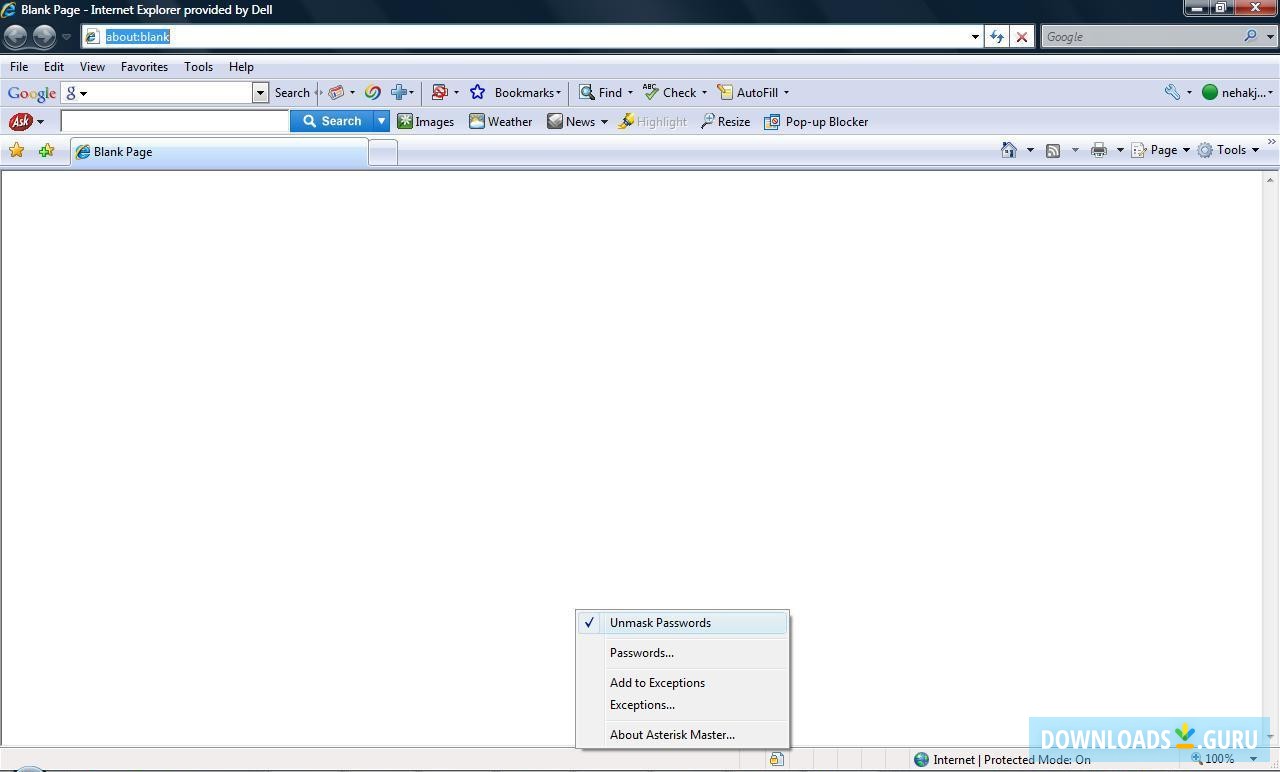This screenshot has width=1280, height=772.
Task: Click the Google toolbar Search button
Action: click(292, 93)
